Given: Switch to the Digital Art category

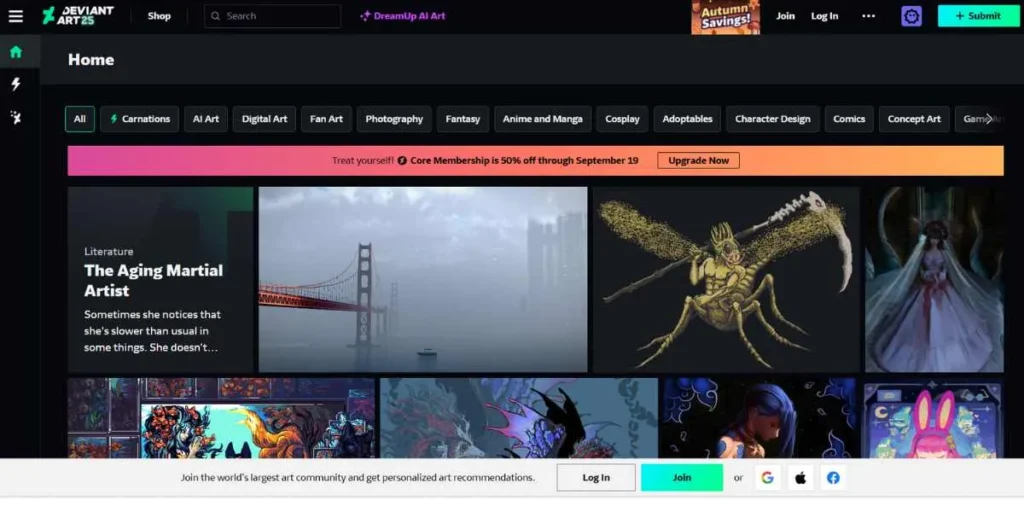Looking at the screenshot, I should tap(263, 119).
